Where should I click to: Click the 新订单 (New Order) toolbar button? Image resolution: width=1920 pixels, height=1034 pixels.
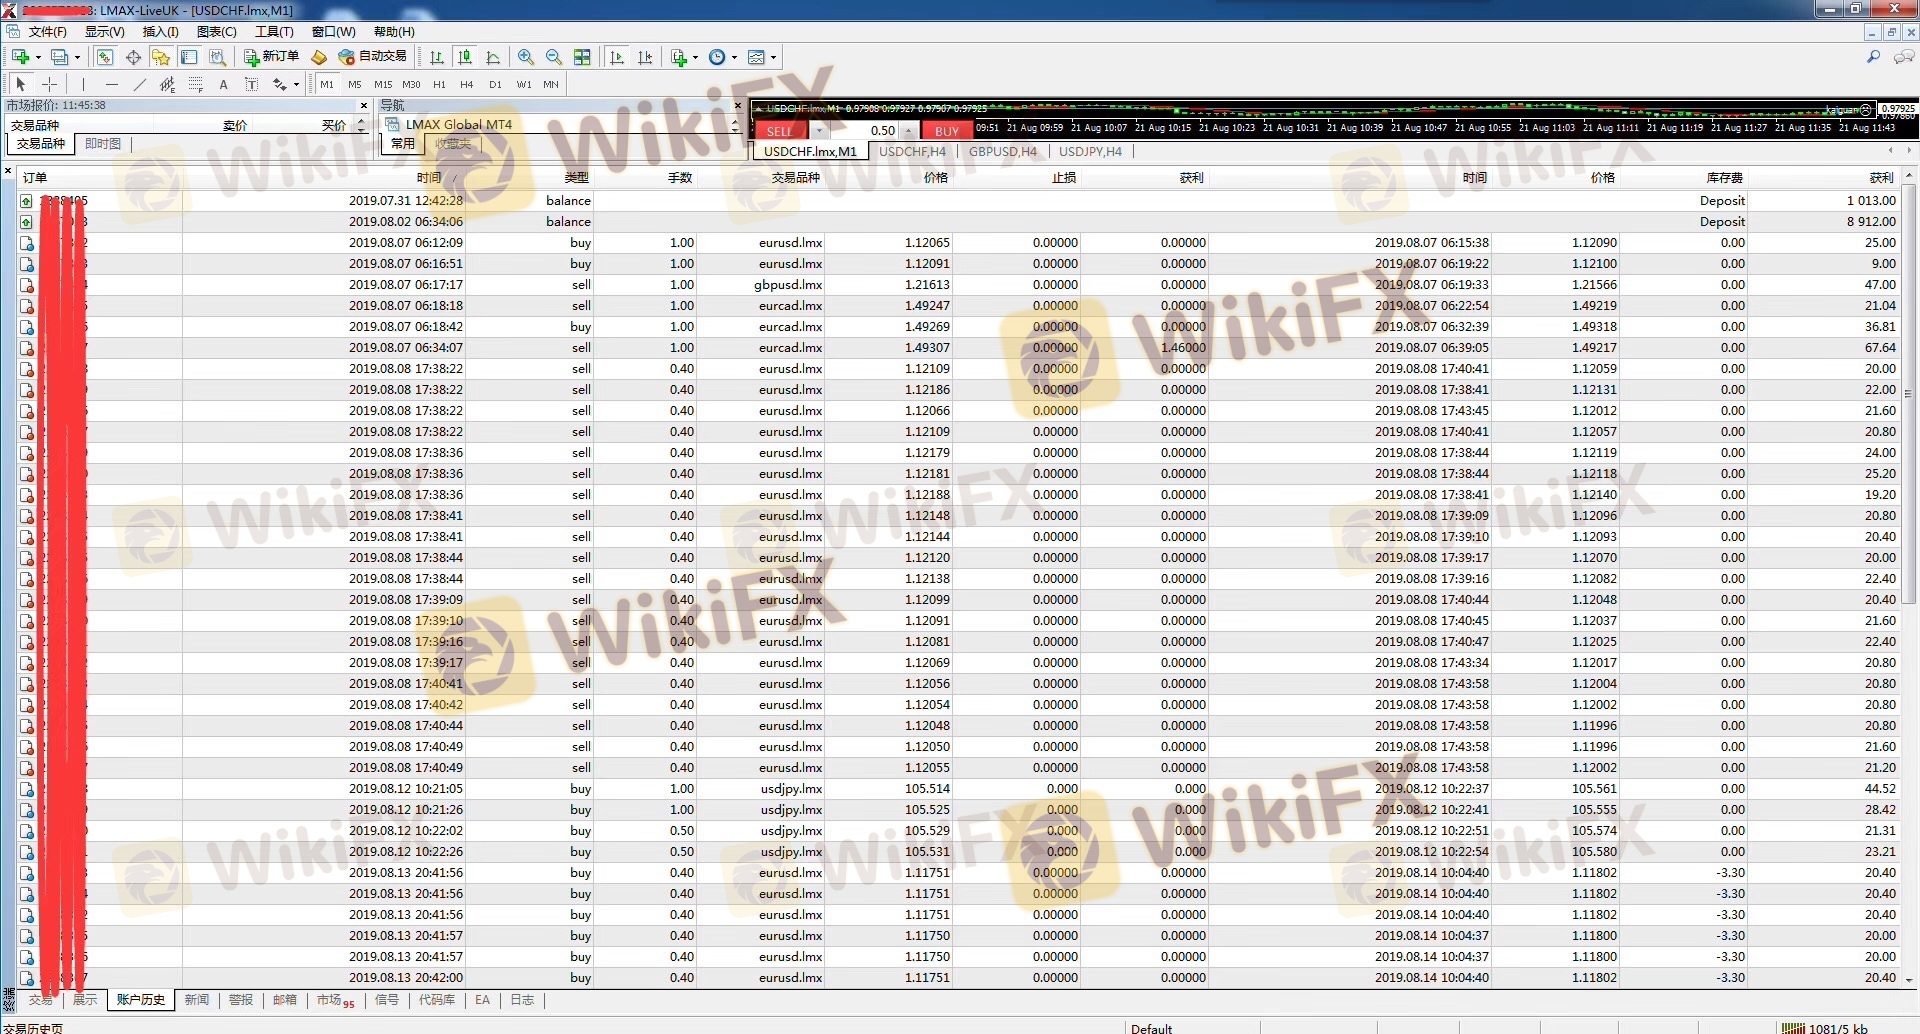point(272,57)
